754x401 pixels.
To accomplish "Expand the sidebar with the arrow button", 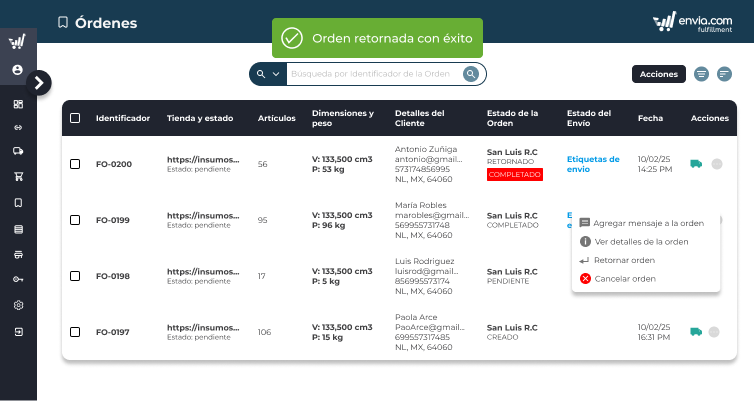I will point(39,83).
